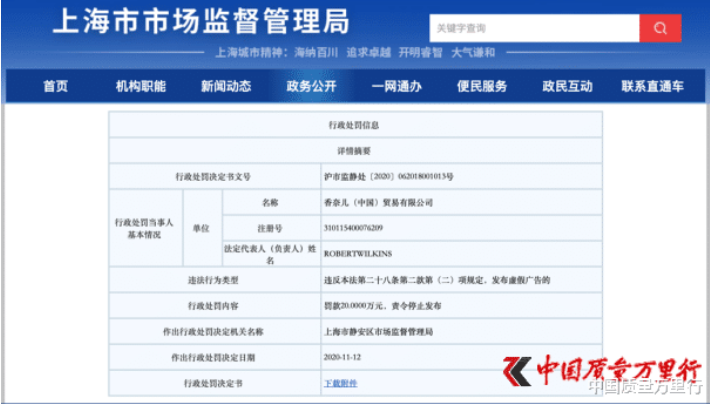Image resolution: width=710 pixels, height=404 pixels.
Task: Select the decision date 2020-11-12
Action: 342,357
